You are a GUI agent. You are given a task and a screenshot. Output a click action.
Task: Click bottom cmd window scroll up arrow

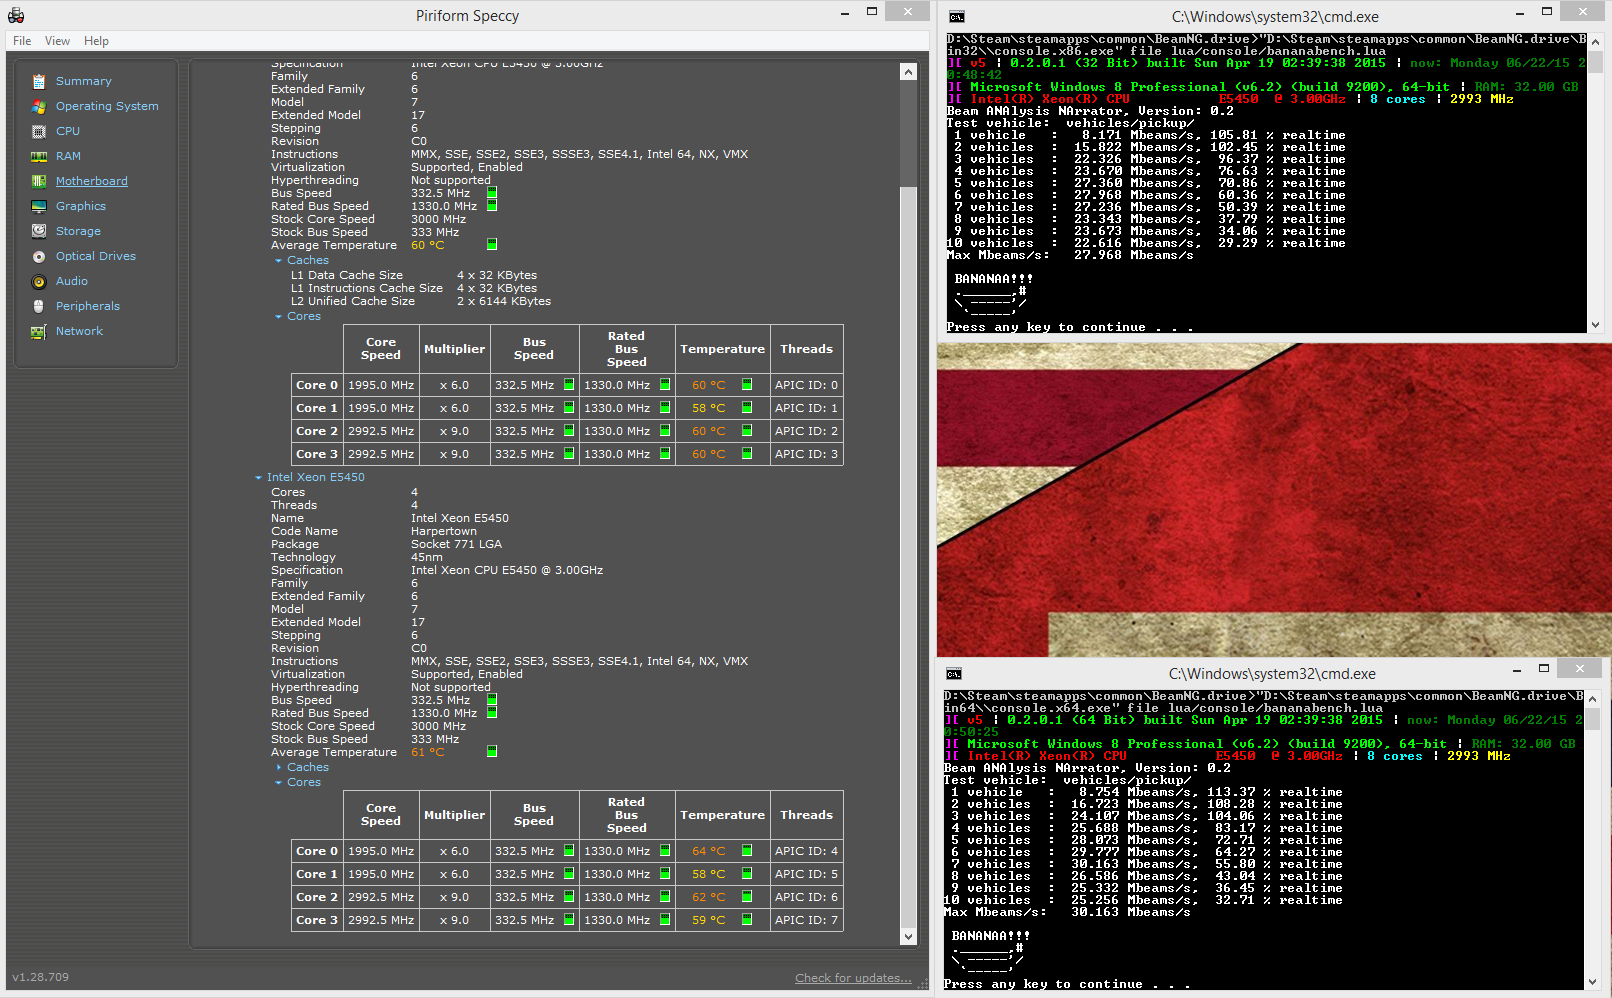(x=1592, y=697)
